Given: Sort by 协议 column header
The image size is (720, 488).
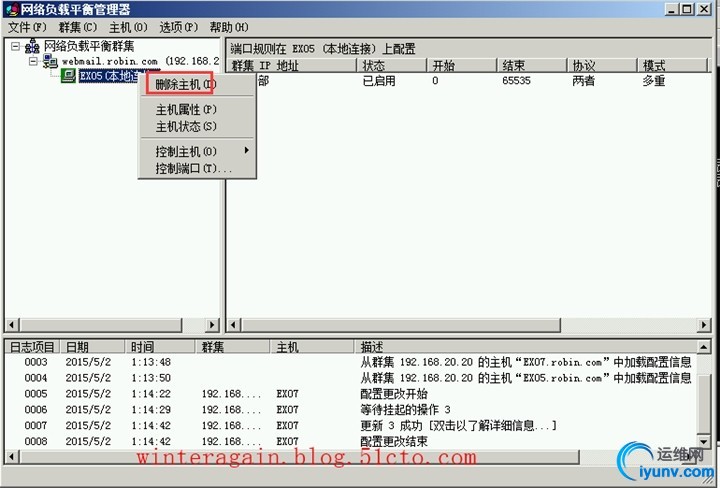Looking at the screenshot, I should pyautogui.click(x=602, y=66).
